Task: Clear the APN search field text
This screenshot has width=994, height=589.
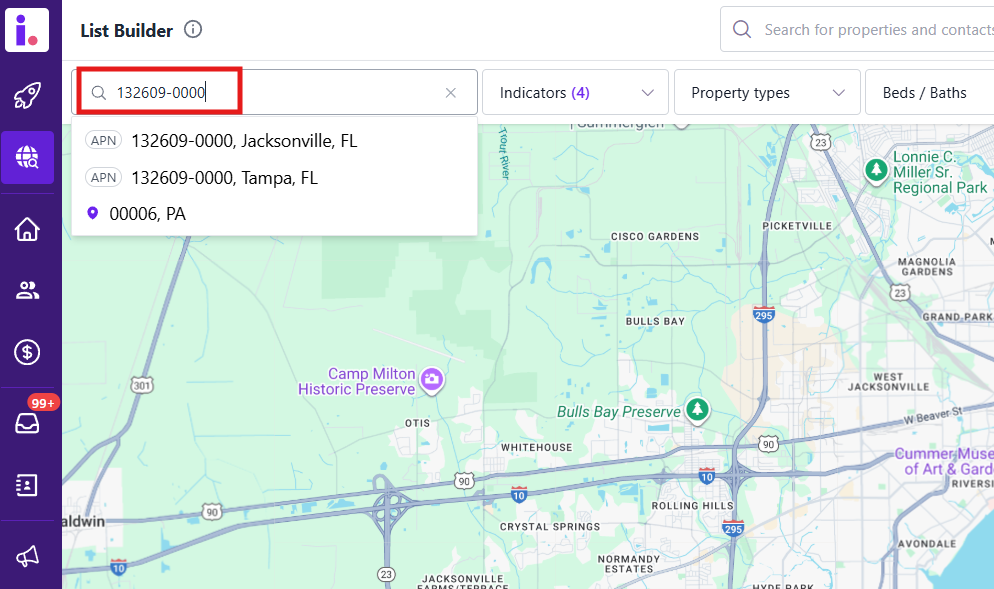Action: pyautogui.click(x=450, y=93)
